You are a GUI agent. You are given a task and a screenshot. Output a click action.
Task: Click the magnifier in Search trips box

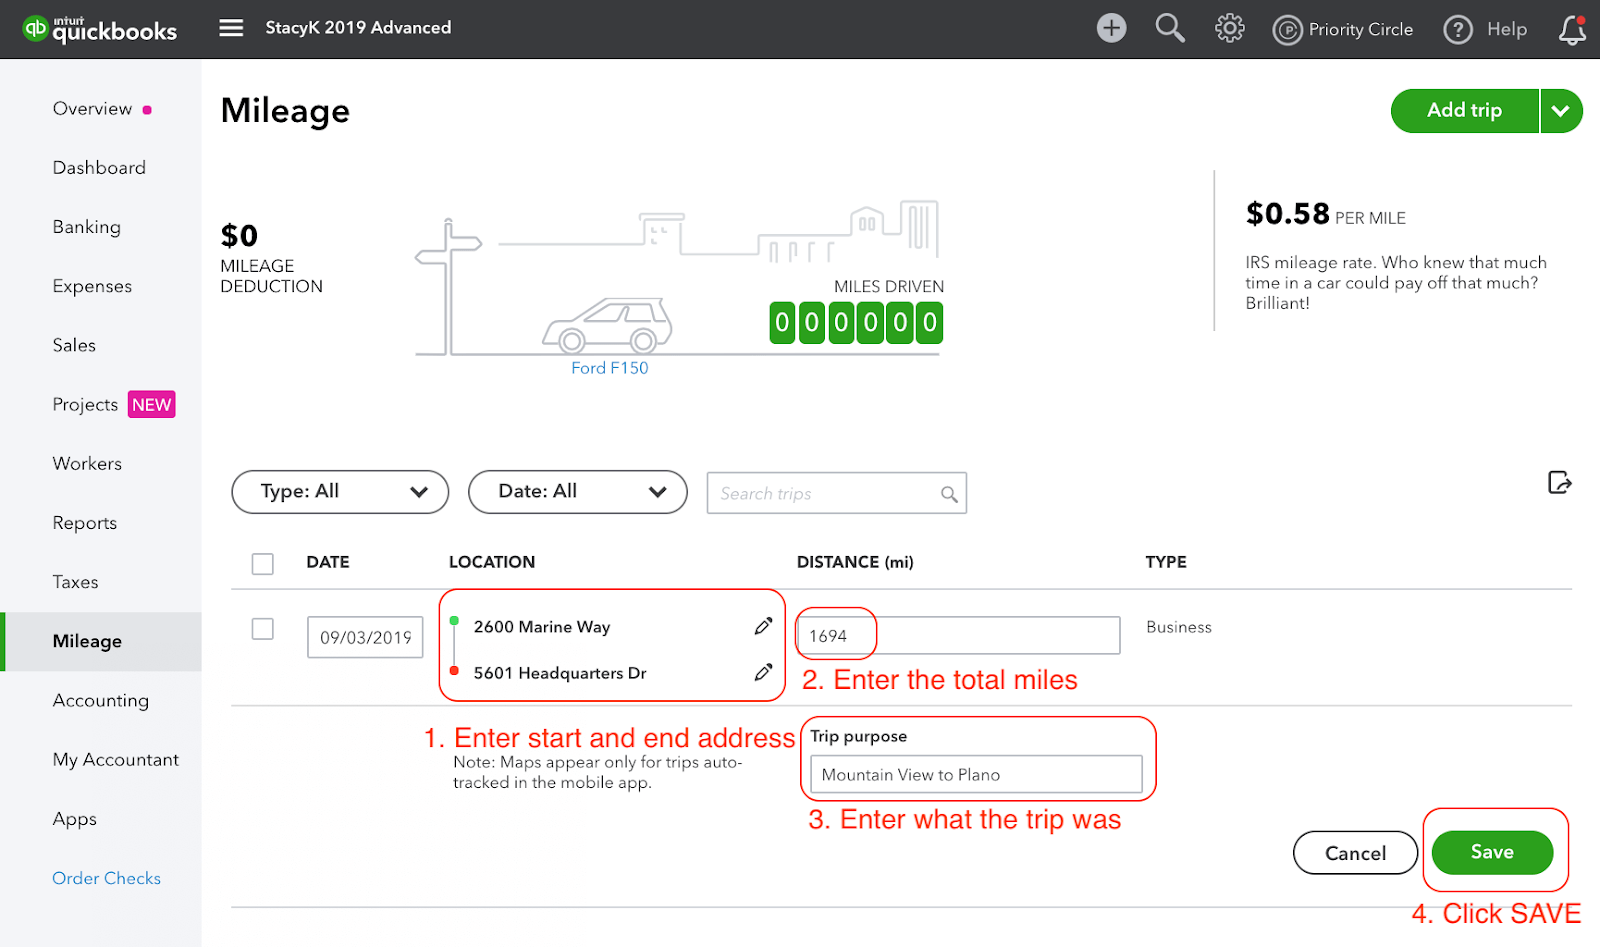click(949, 494)
